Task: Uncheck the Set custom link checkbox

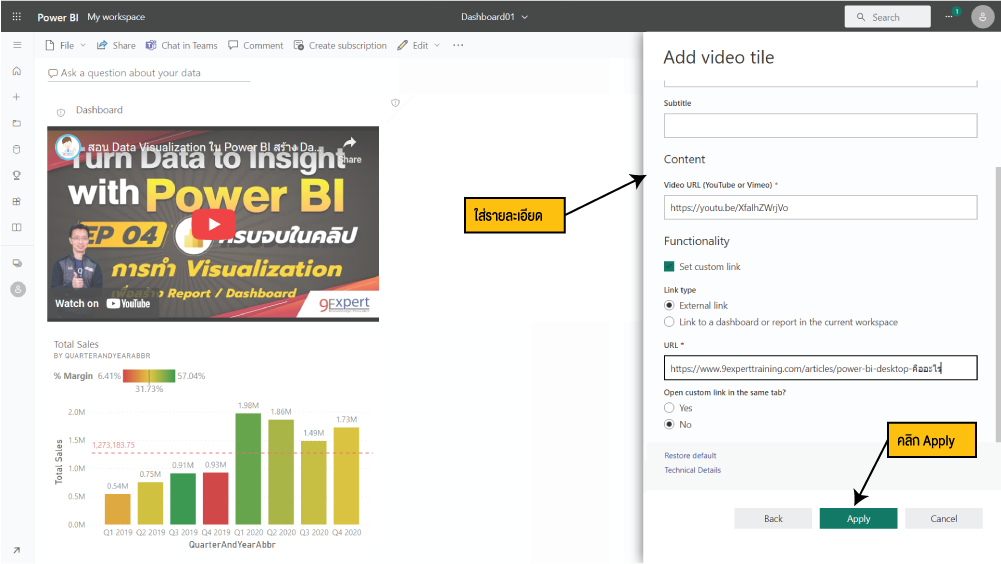Action: point(670,267)
